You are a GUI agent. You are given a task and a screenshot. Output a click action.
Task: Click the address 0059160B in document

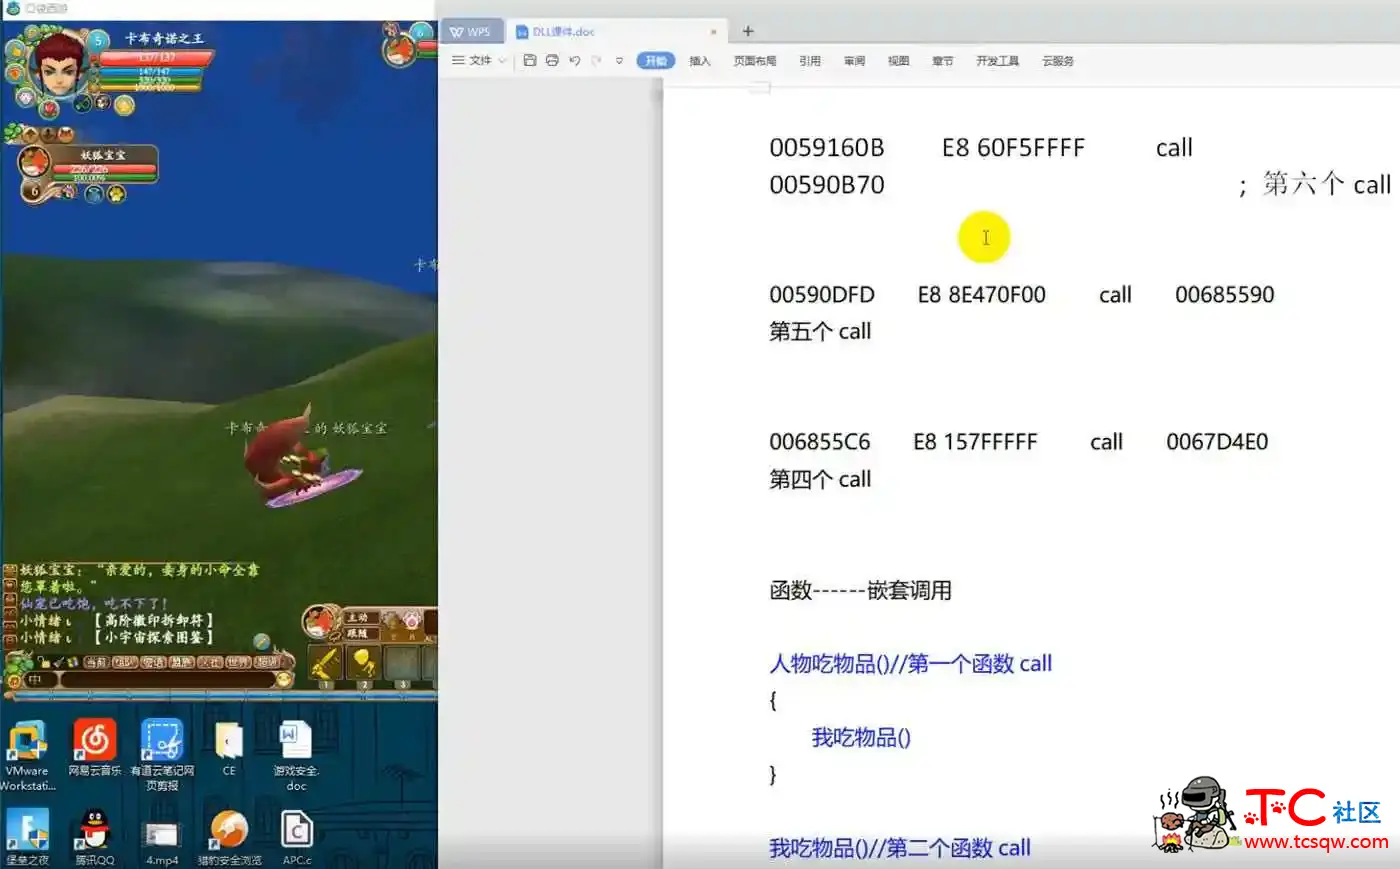click(826, 148)
